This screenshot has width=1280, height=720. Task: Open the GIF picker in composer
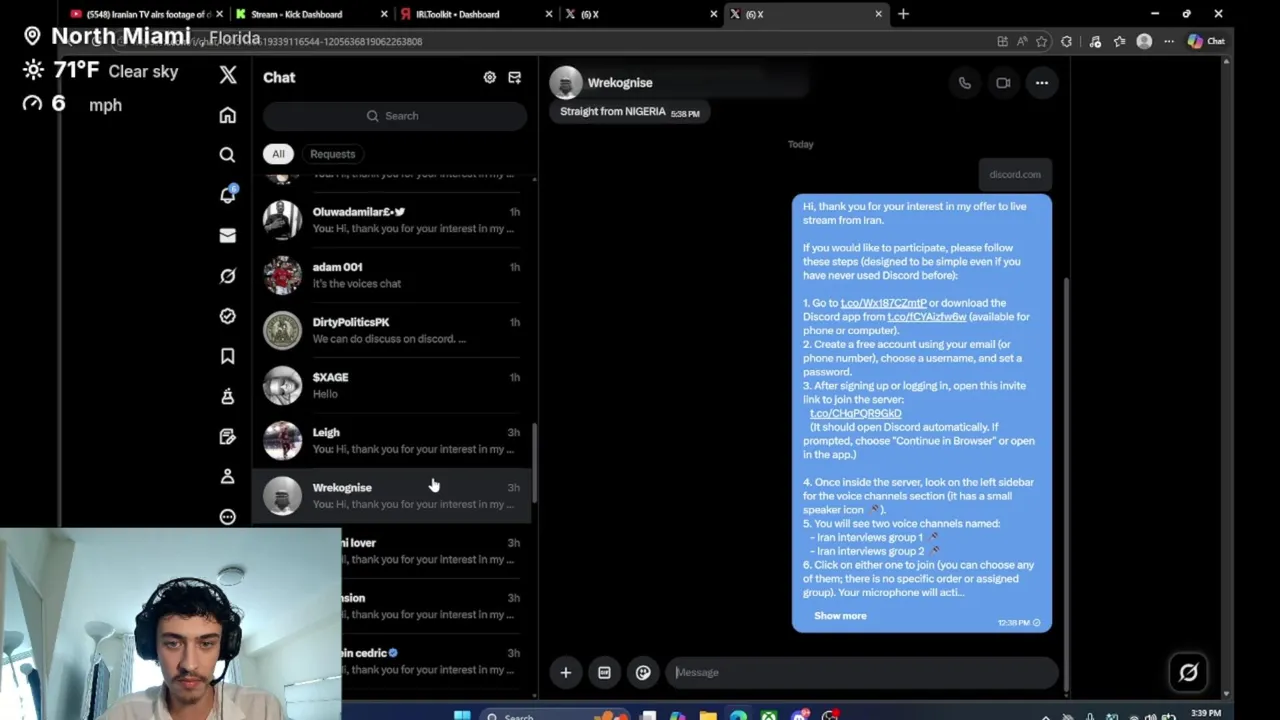[x=604, y=672]
